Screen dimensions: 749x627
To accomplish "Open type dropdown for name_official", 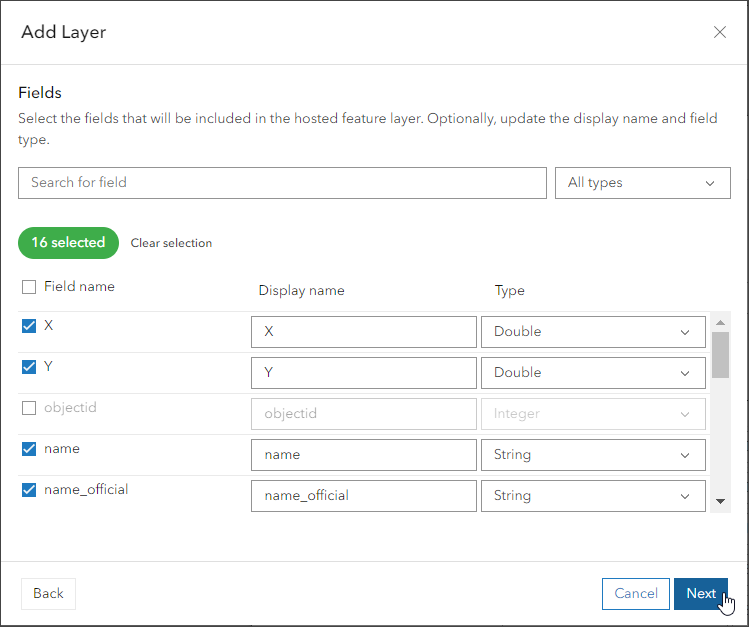I will (593, 496).
